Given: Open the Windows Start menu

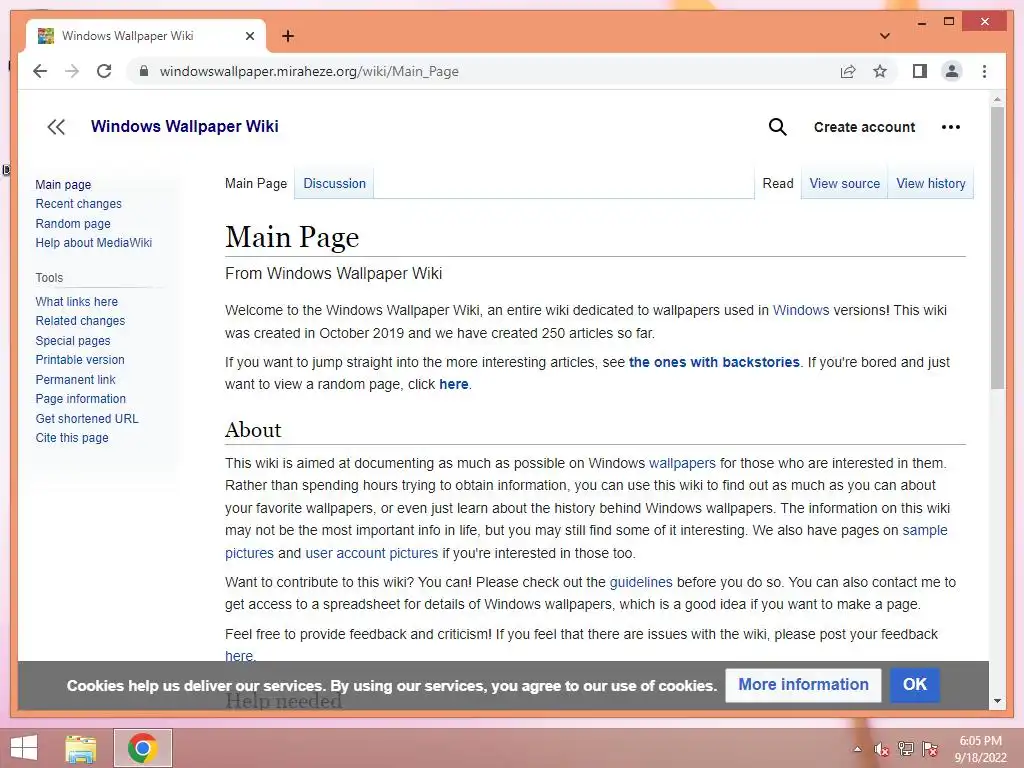Looking at the screenshot, I should 24,748.
